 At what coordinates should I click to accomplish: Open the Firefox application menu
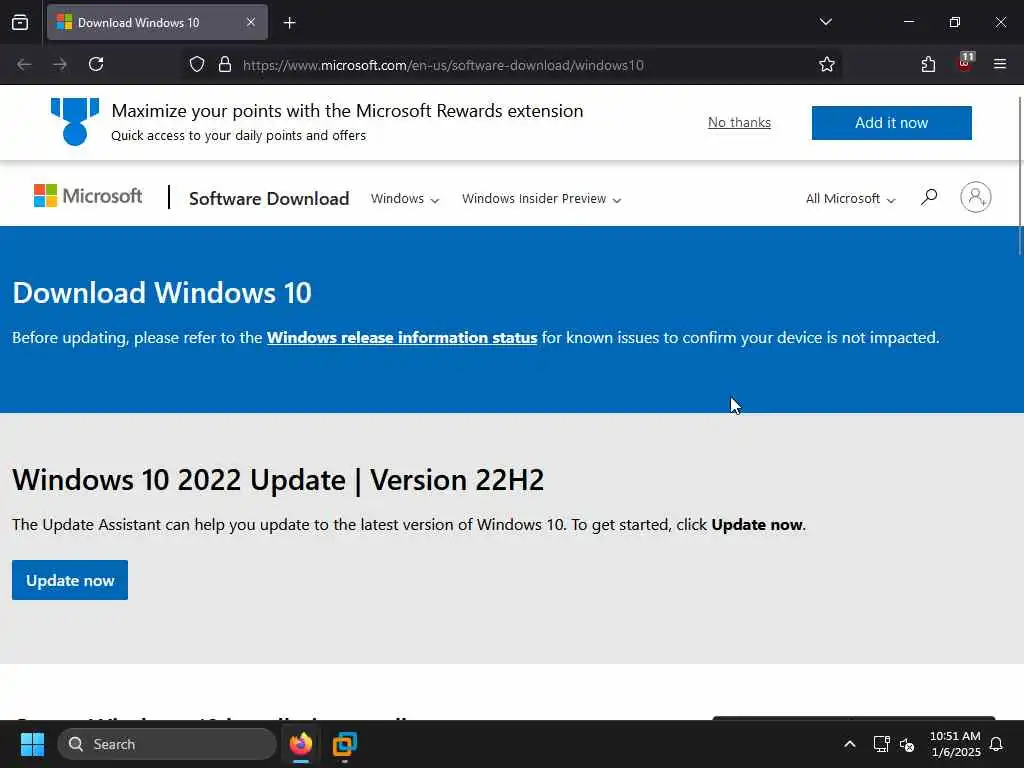tap(1000, 64)
